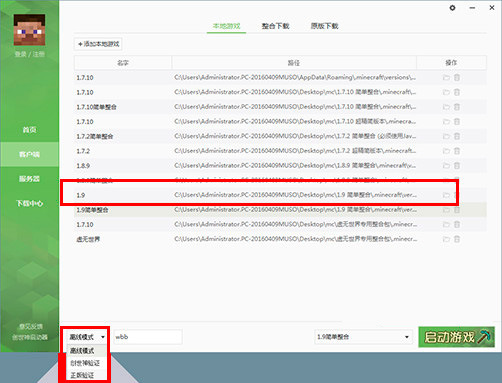Open folder for 1.9简单整合 entry

point(446,210)
